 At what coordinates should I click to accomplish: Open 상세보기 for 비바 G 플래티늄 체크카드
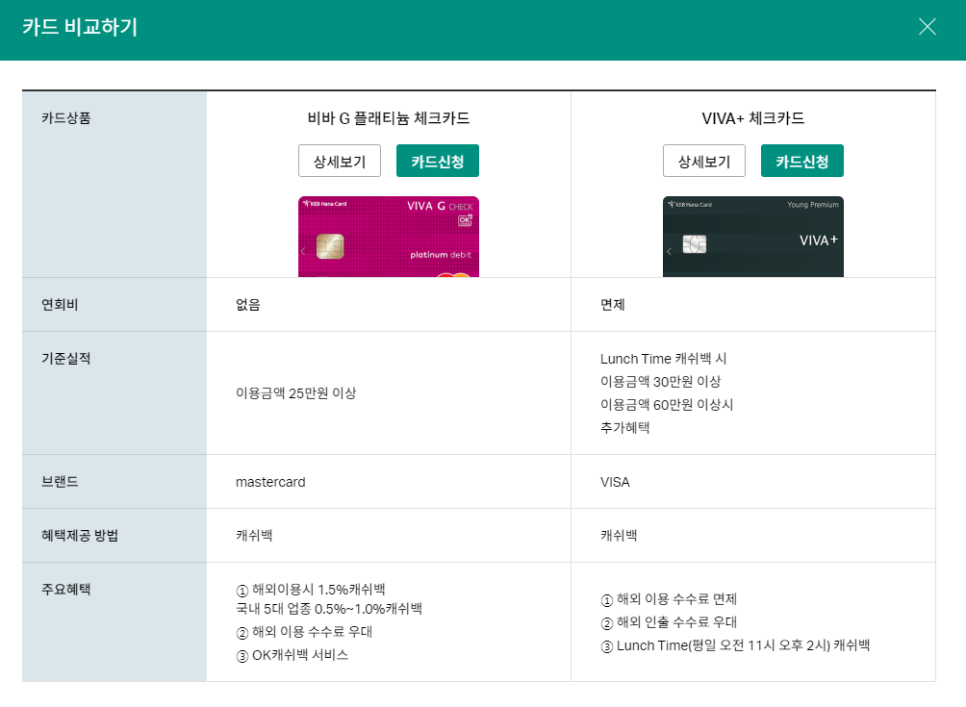[x=339, y=161]
